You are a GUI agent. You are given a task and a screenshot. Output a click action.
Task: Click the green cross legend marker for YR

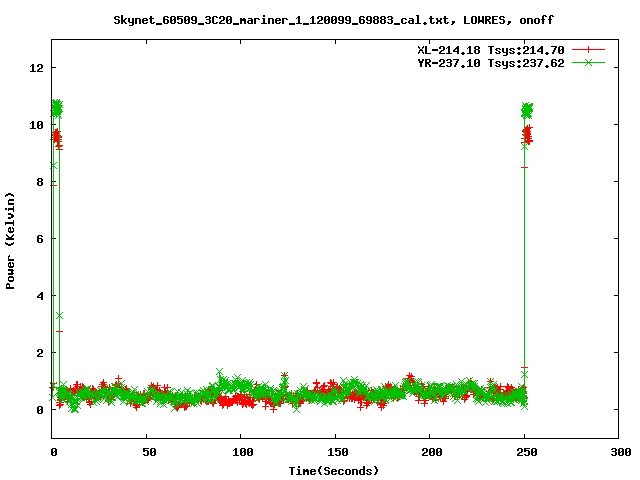pyautogui.click(x=588, y=62)
